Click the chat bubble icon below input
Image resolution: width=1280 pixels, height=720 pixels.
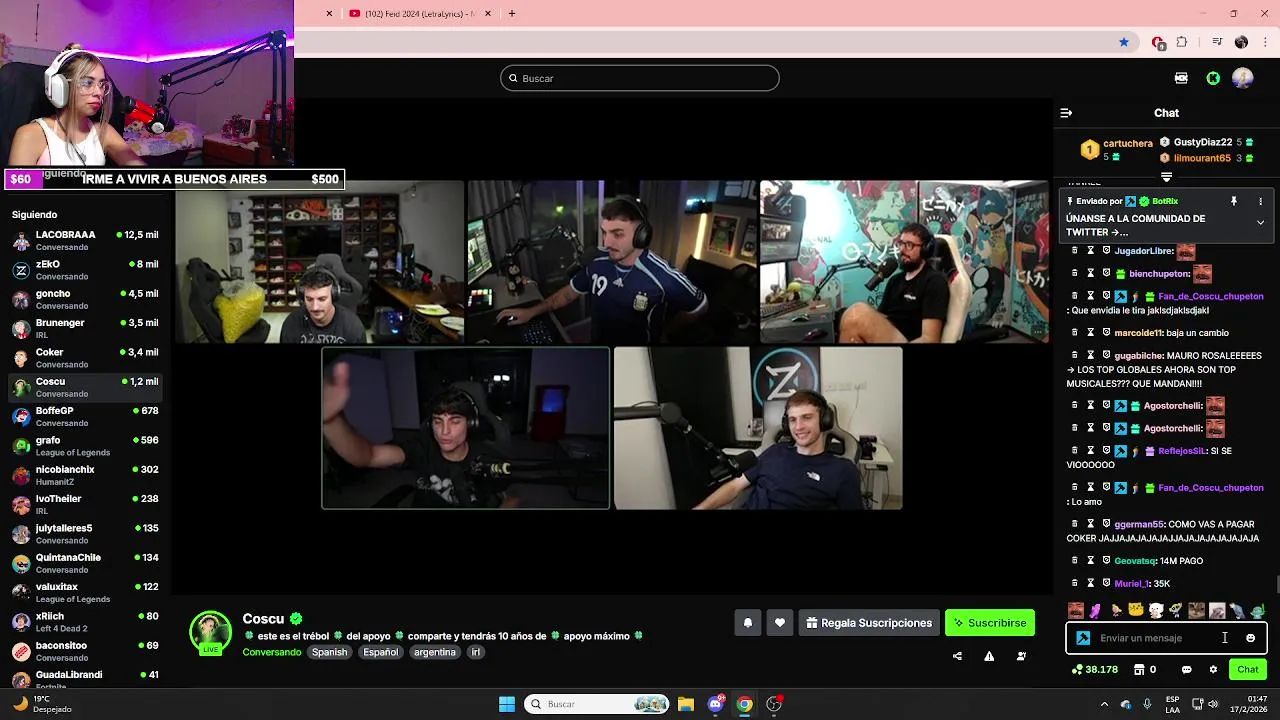tap(1187, 670)
